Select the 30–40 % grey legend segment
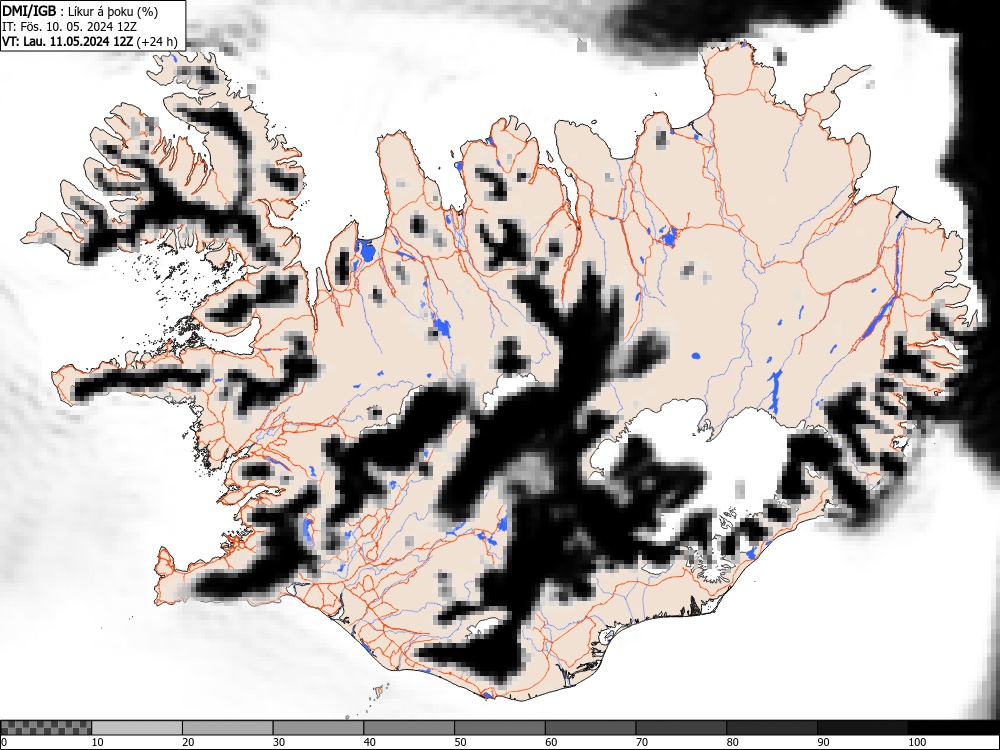 318,728
